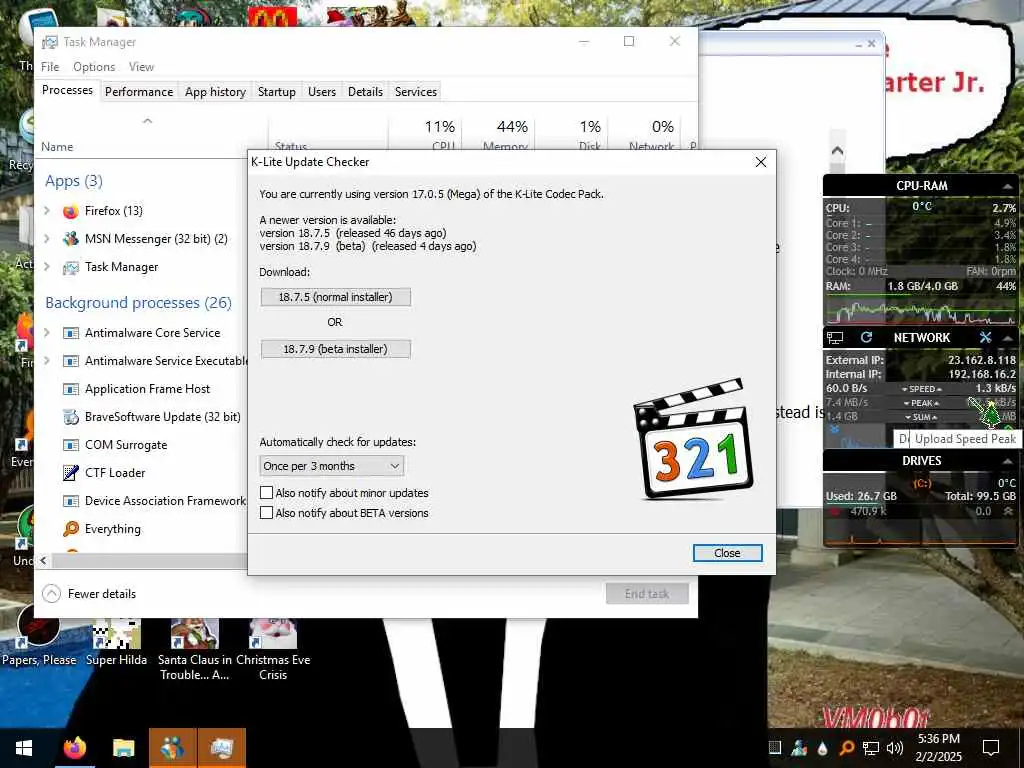This screenshot has width=1024, height=768.
Task: Click the BraveSoftware Update process icon
Action: point(71,417)
